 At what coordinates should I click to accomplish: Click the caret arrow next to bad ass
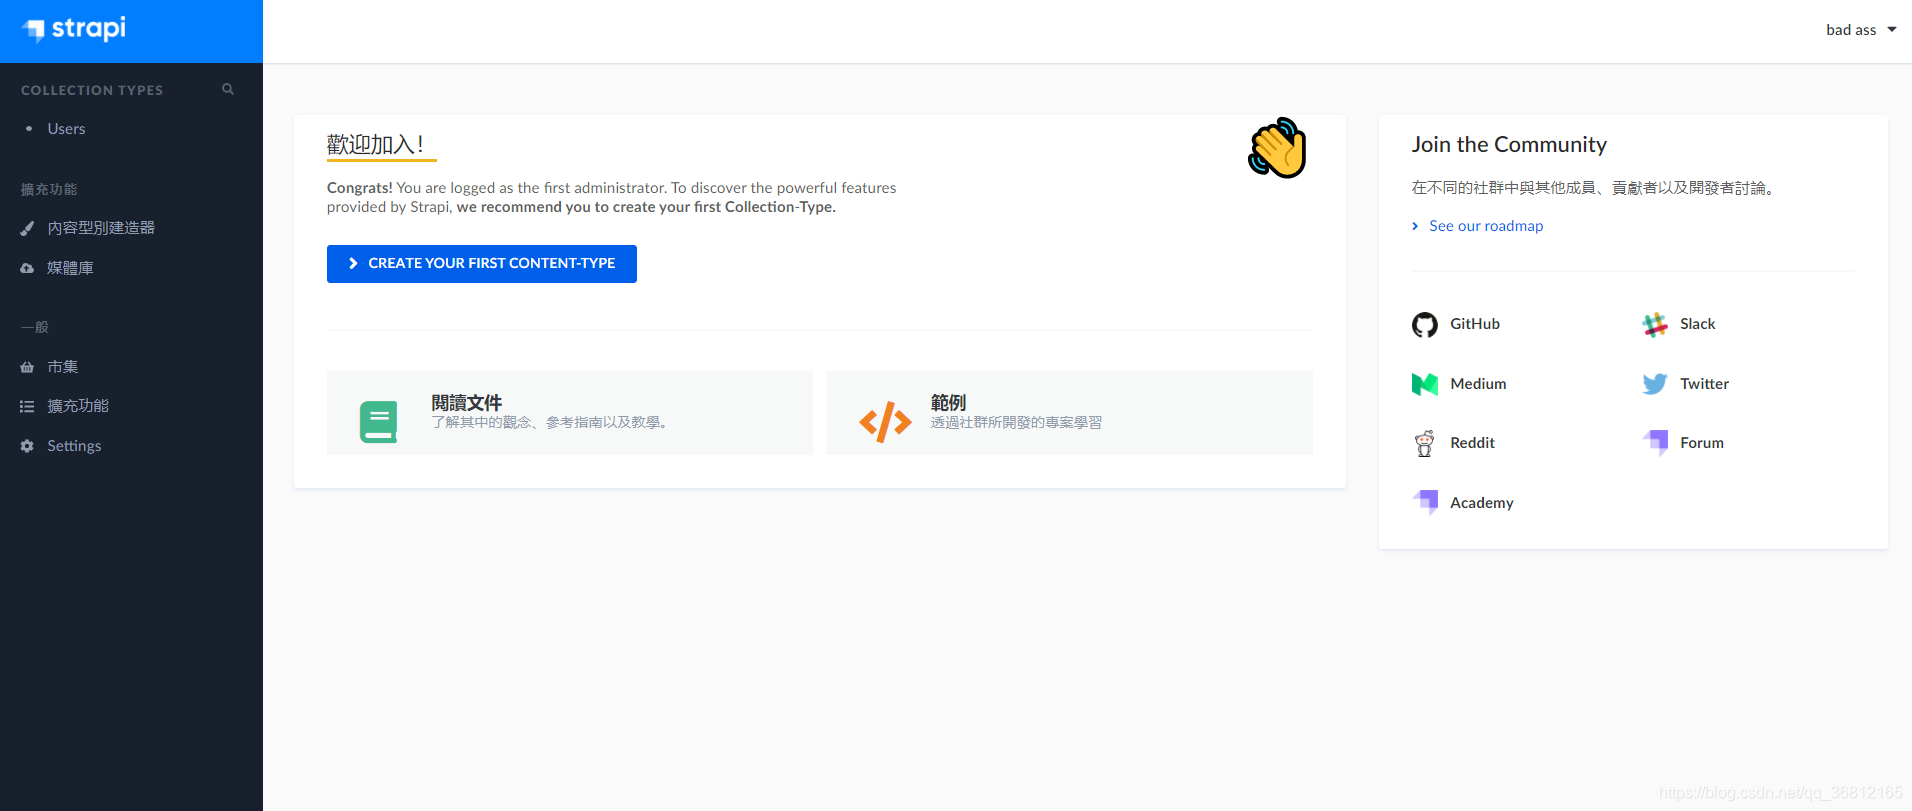(1892, 30)
